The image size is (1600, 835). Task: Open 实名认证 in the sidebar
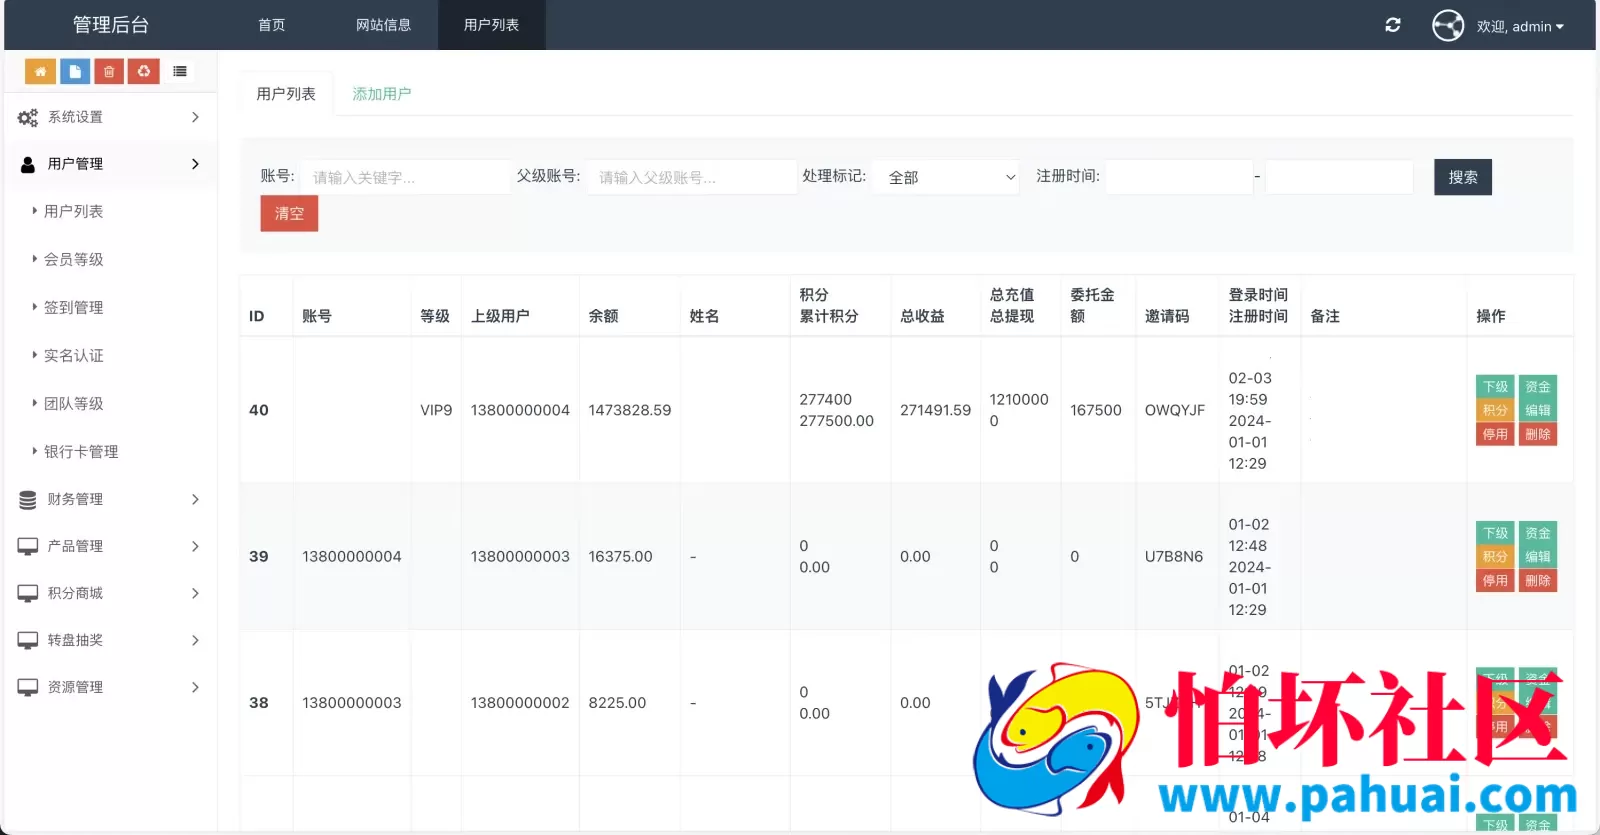click(x=74, y=355)
